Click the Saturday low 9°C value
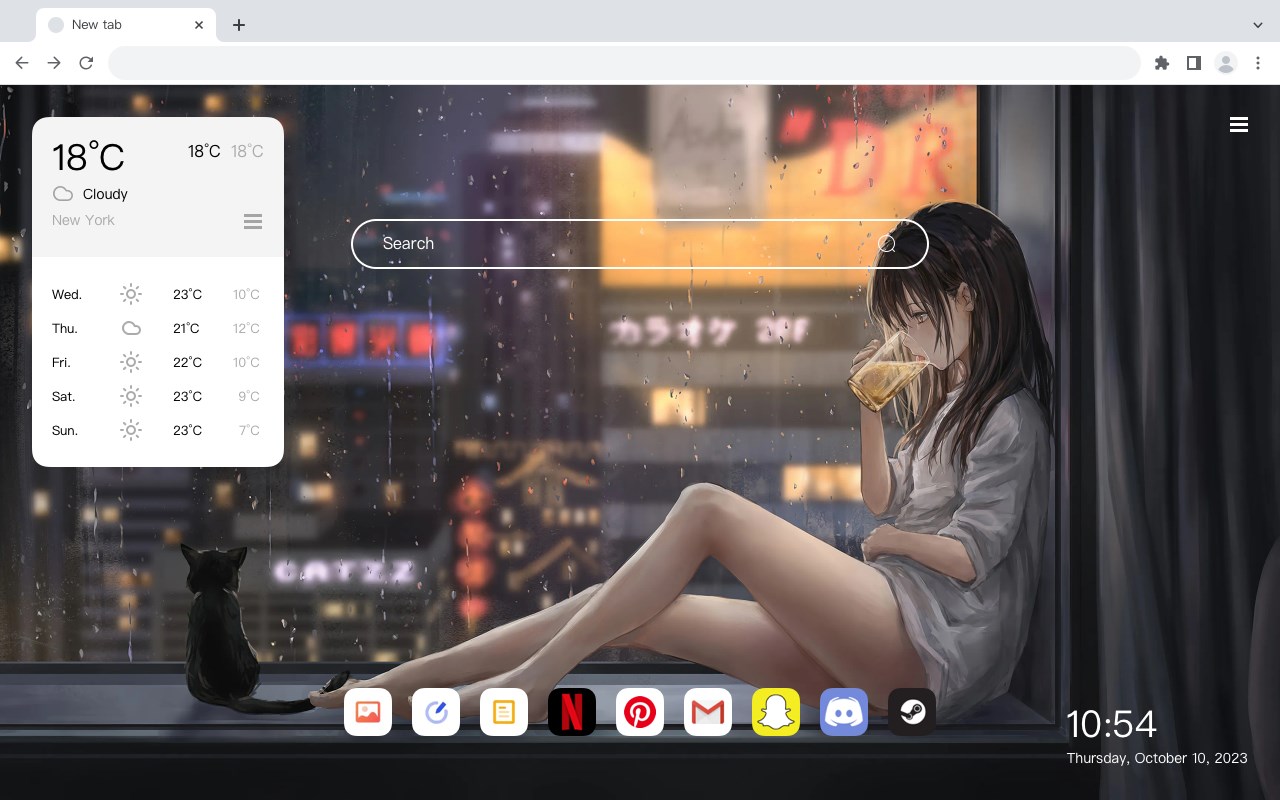The height and width of the screenshot is (800, 1280). [249, 396]
